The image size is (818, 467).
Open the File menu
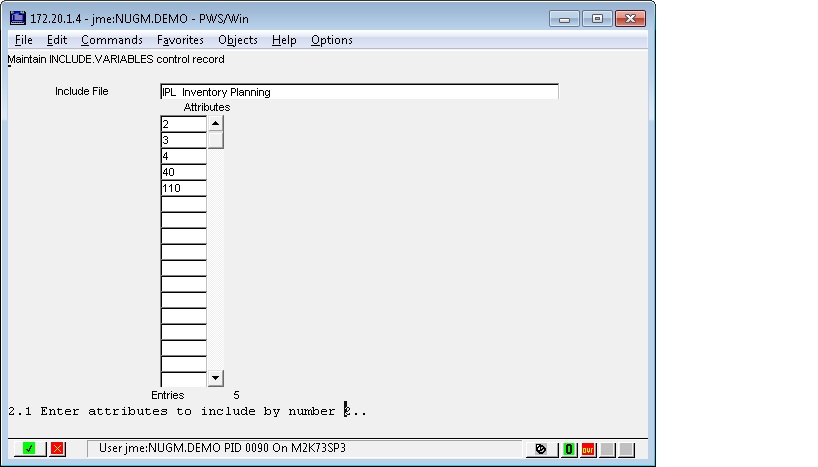pos(24,40)
